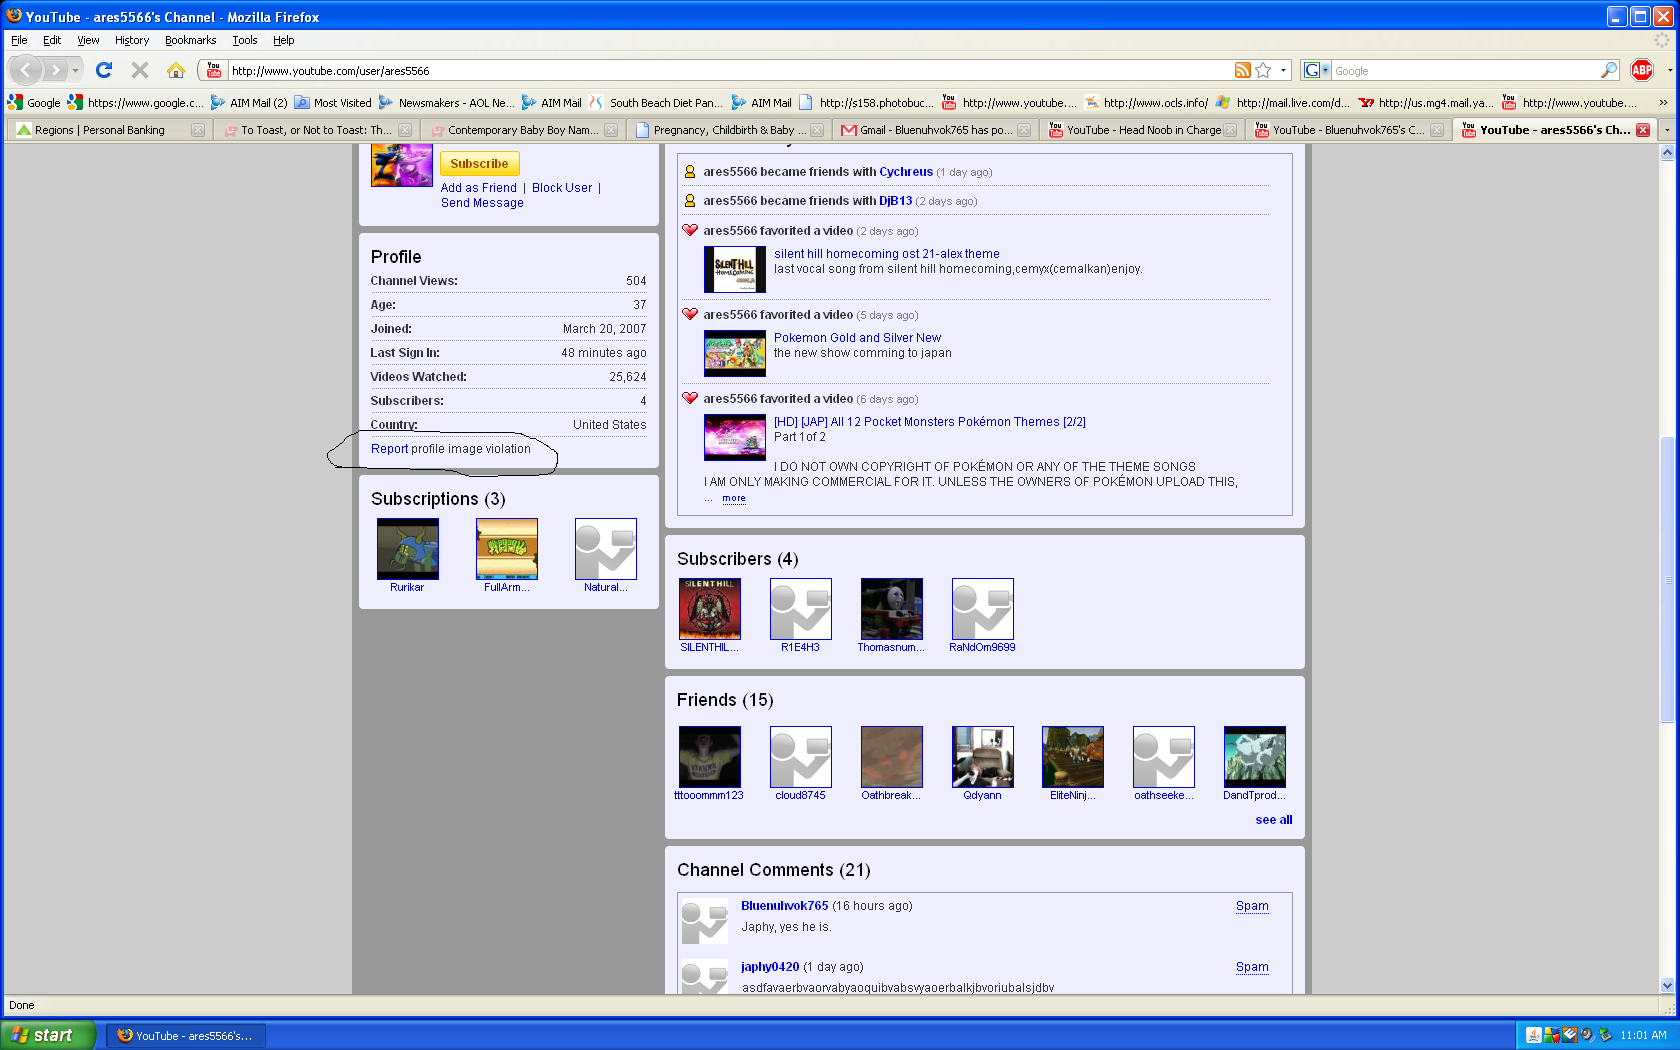This screenshot has width=1680, height=1050.
Task: Open the SILENTHIL subscriber avatar
Action: pyautogui.click(x=709, y=609)
